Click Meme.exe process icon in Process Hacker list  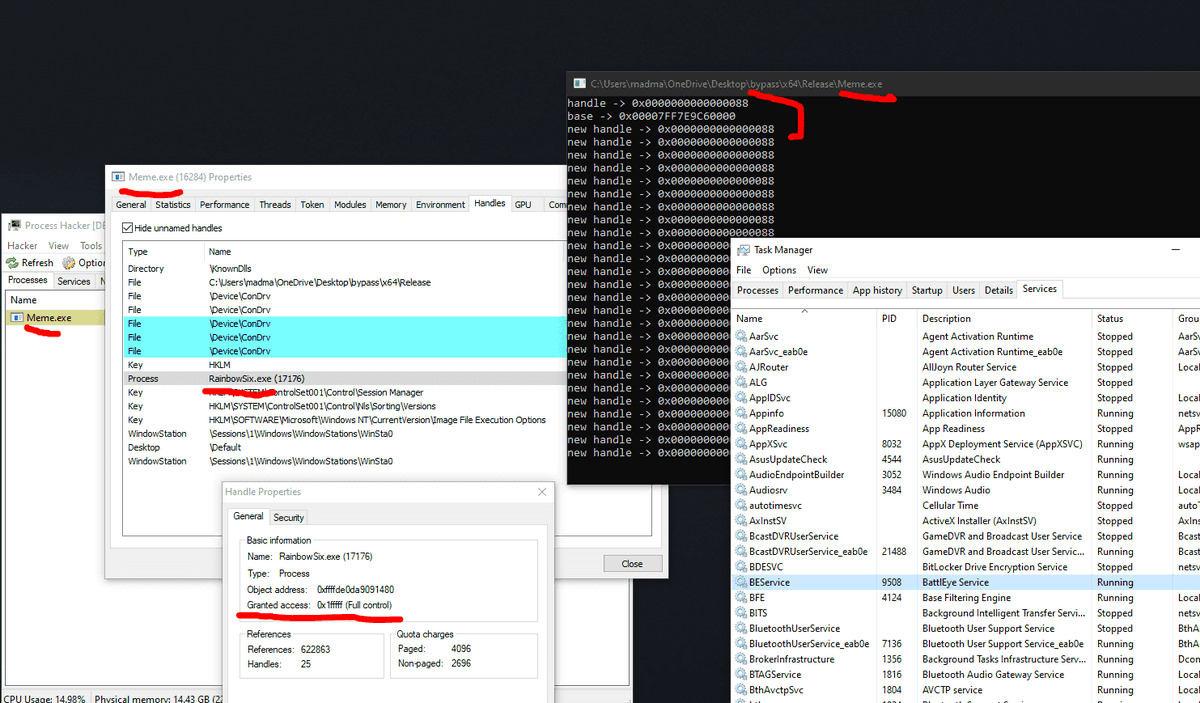point(18,318)
